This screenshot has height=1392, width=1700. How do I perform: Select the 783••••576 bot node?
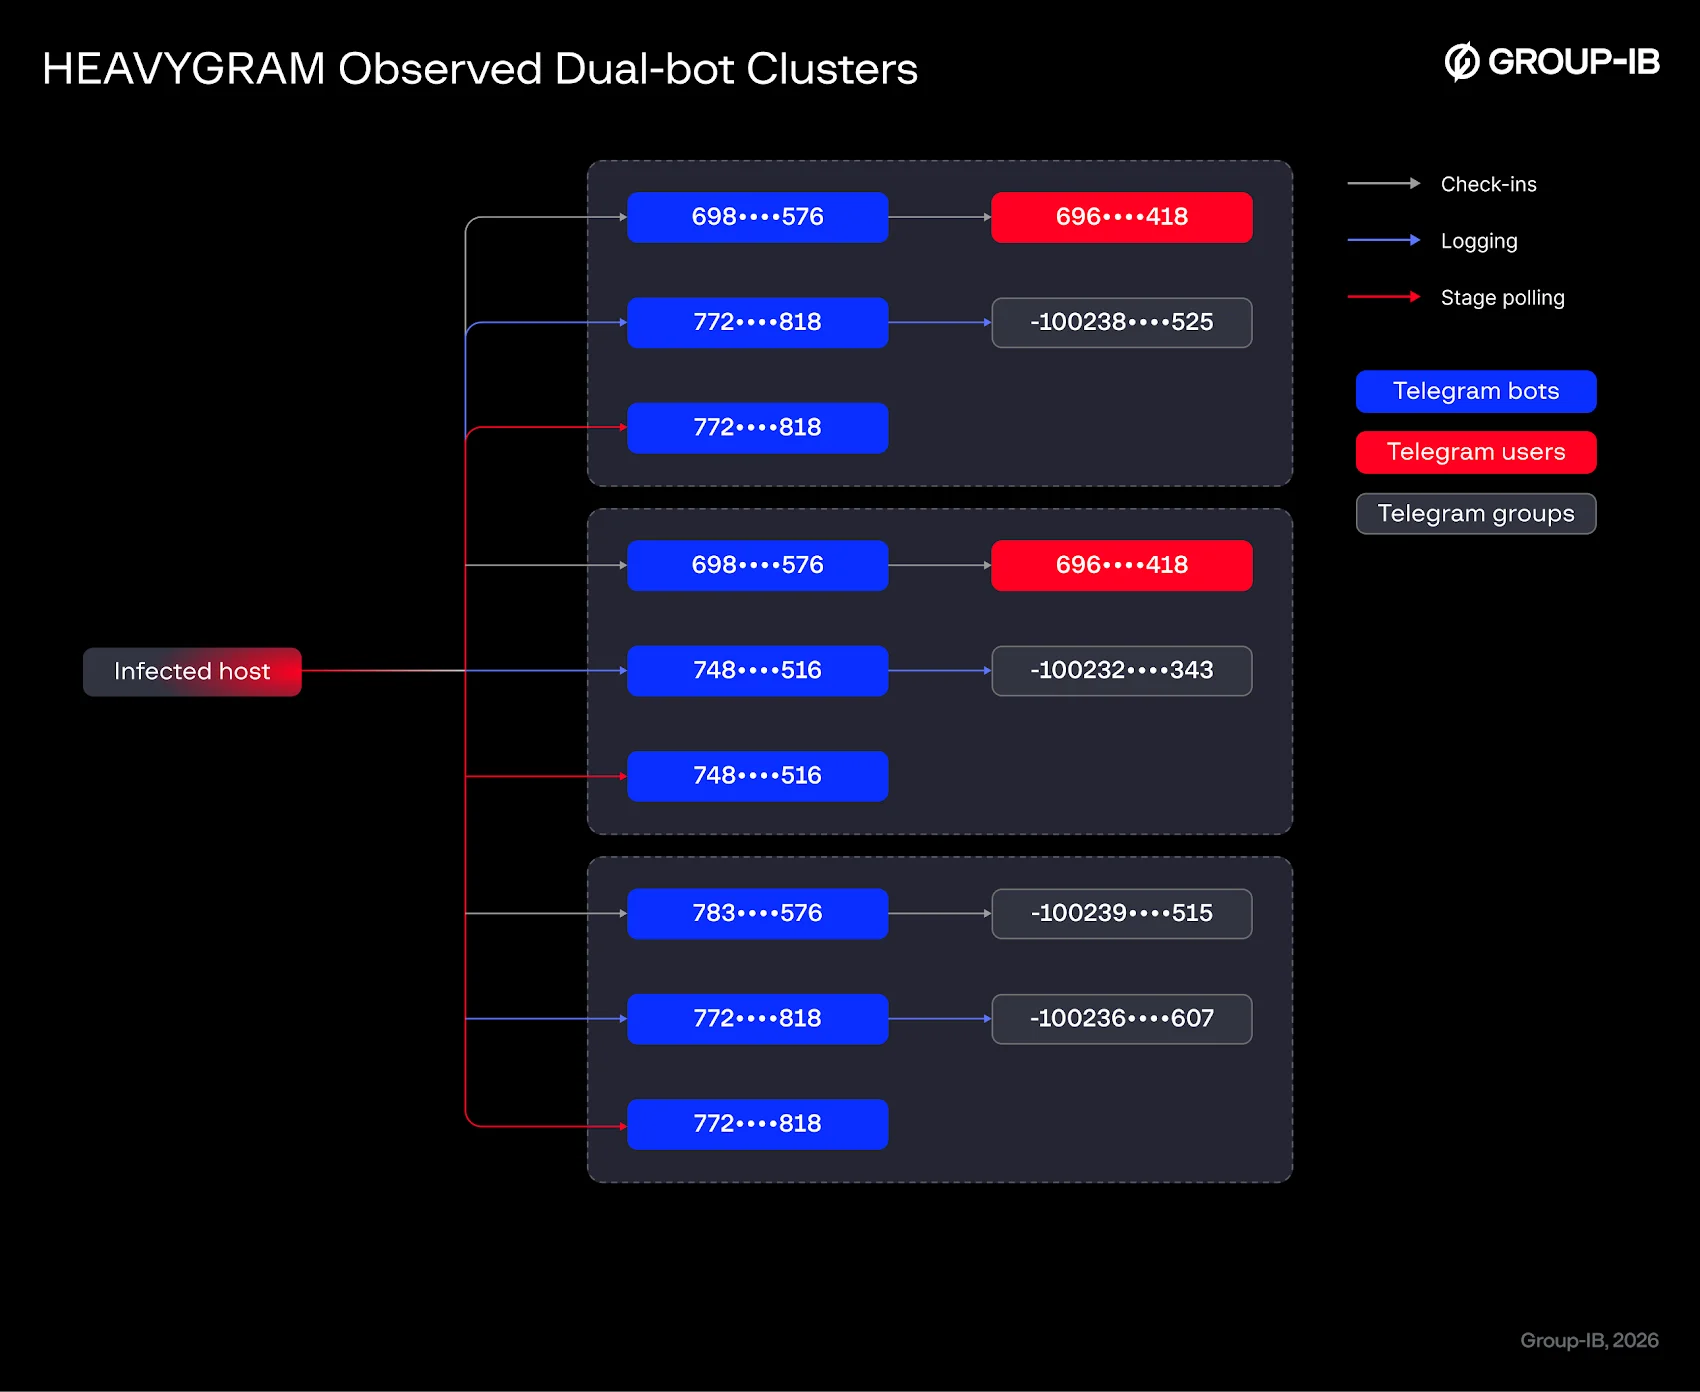tap(757, 913)
